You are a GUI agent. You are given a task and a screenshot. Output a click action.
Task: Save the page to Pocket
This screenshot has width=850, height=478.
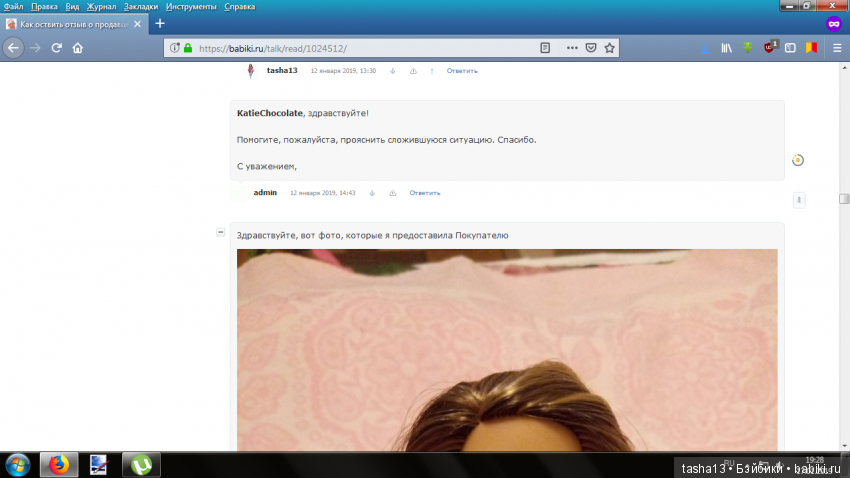click(x=591, y=47)
